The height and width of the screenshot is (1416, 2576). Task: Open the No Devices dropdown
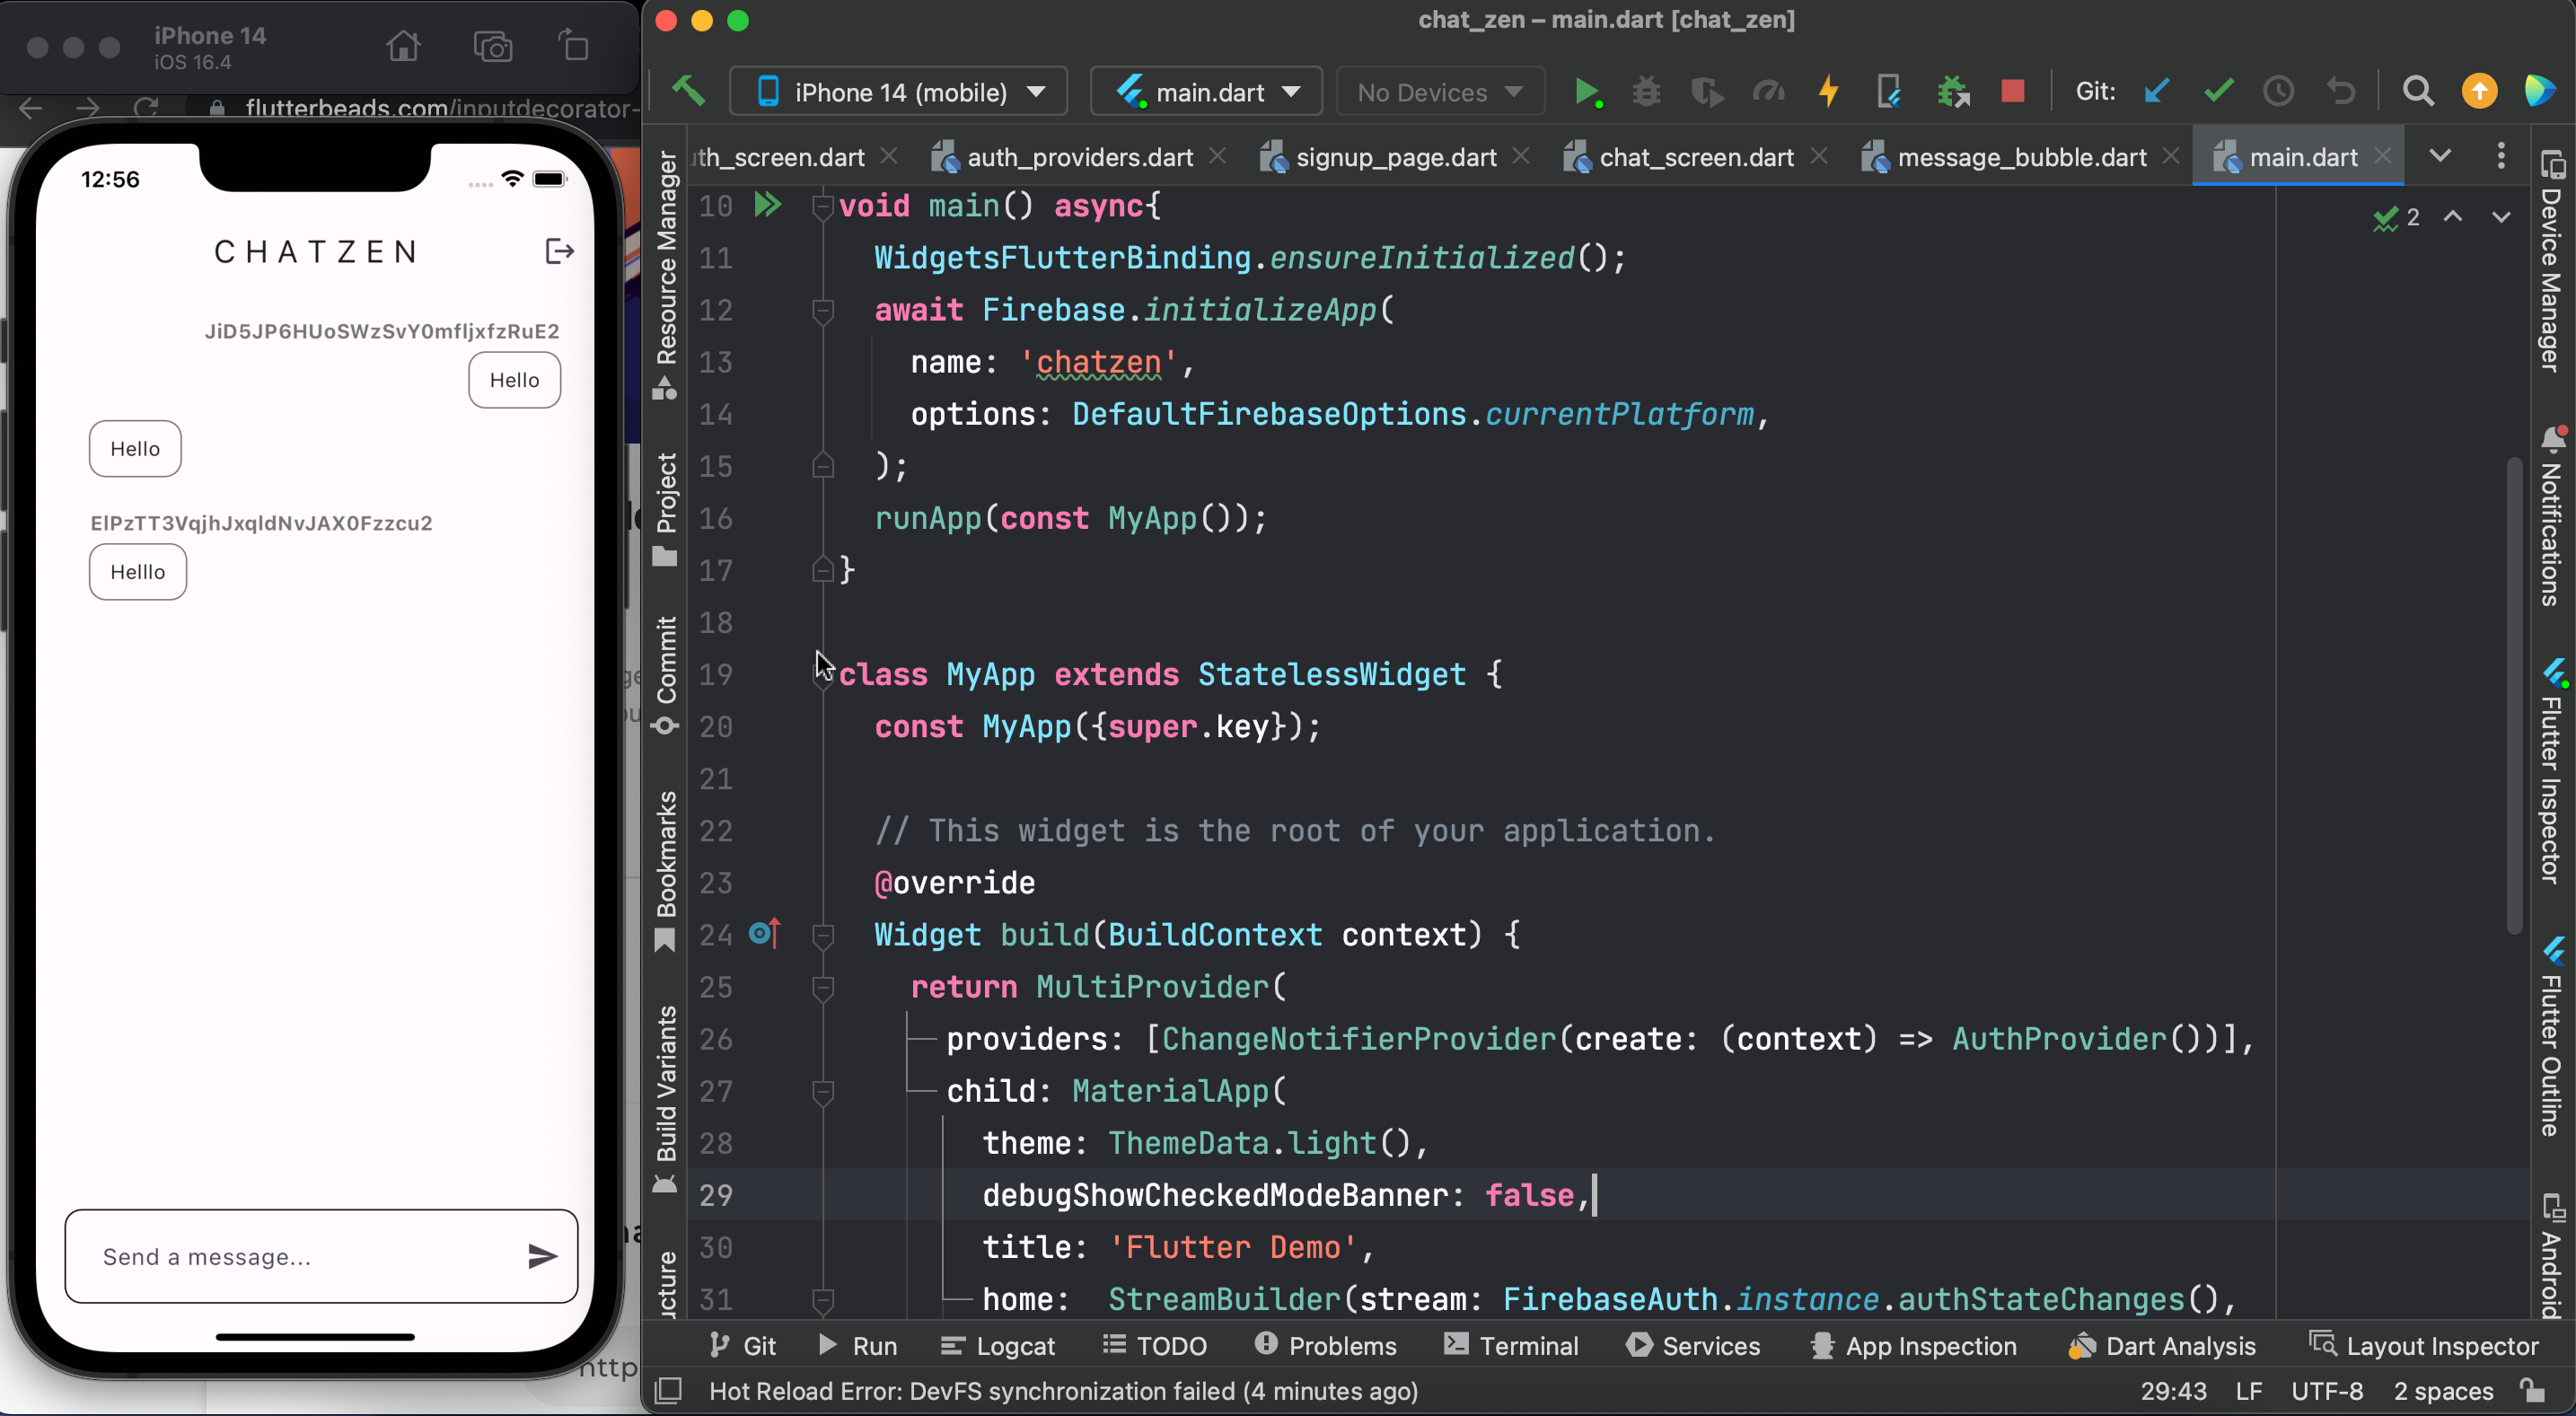pos(1440,92)
